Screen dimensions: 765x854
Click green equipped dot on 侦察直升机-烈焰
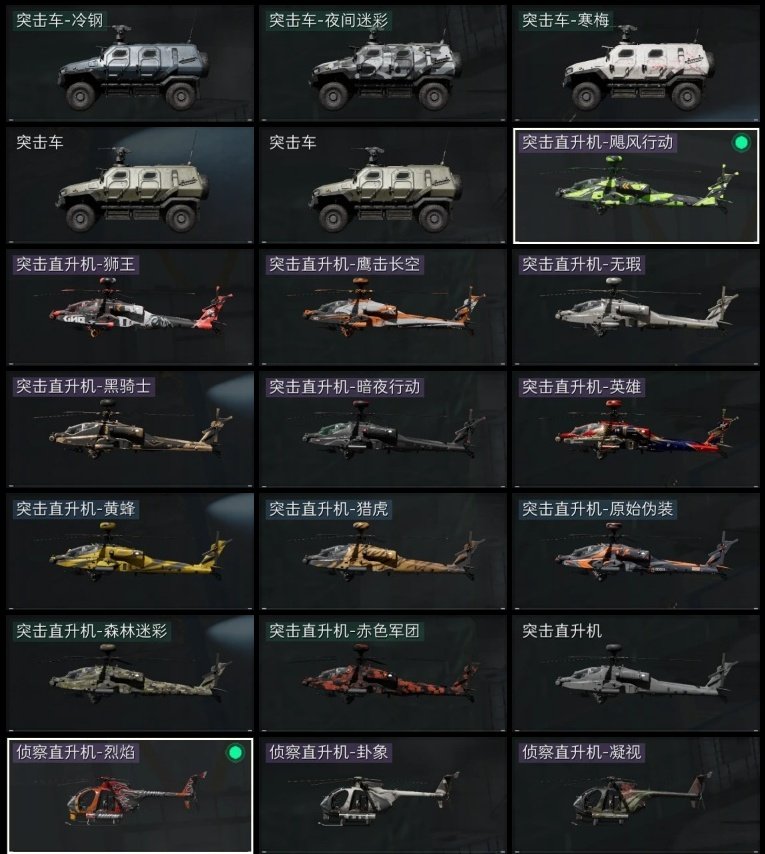[235, 753]
